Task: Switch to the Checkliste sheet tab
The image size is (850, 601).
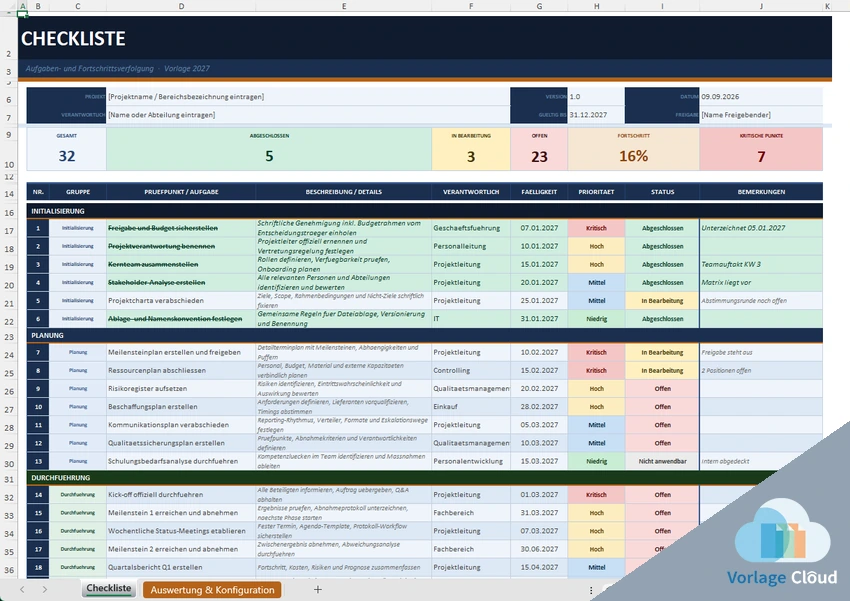Action: coord(108,589)
